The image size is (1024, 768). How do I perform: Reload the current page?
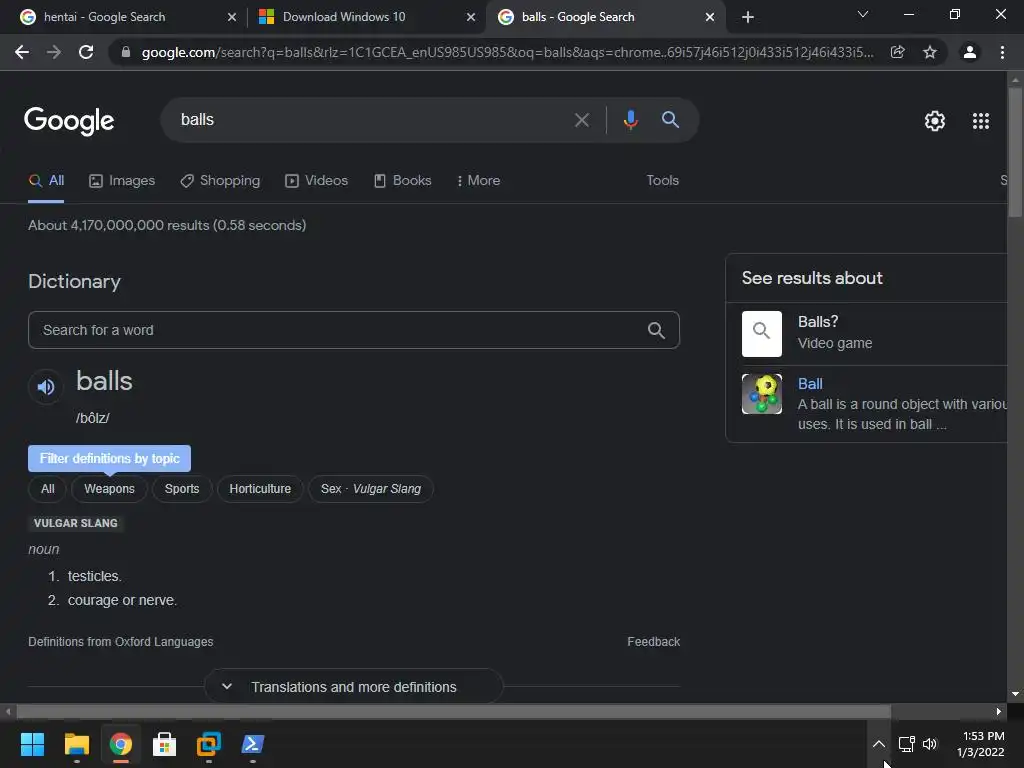[86, 52]
